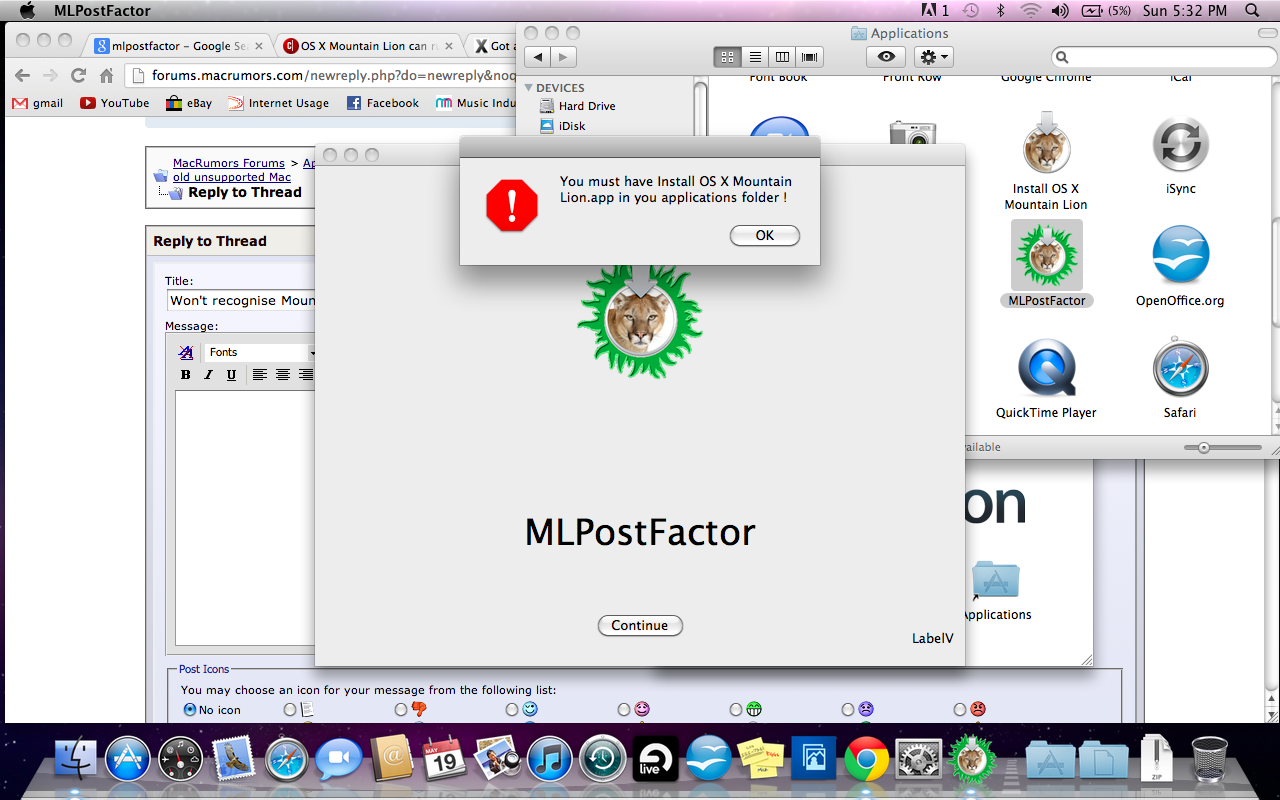The image size is (1280, 800).
Task: Open the Facebook bookmark
Action: coord(383,103)
